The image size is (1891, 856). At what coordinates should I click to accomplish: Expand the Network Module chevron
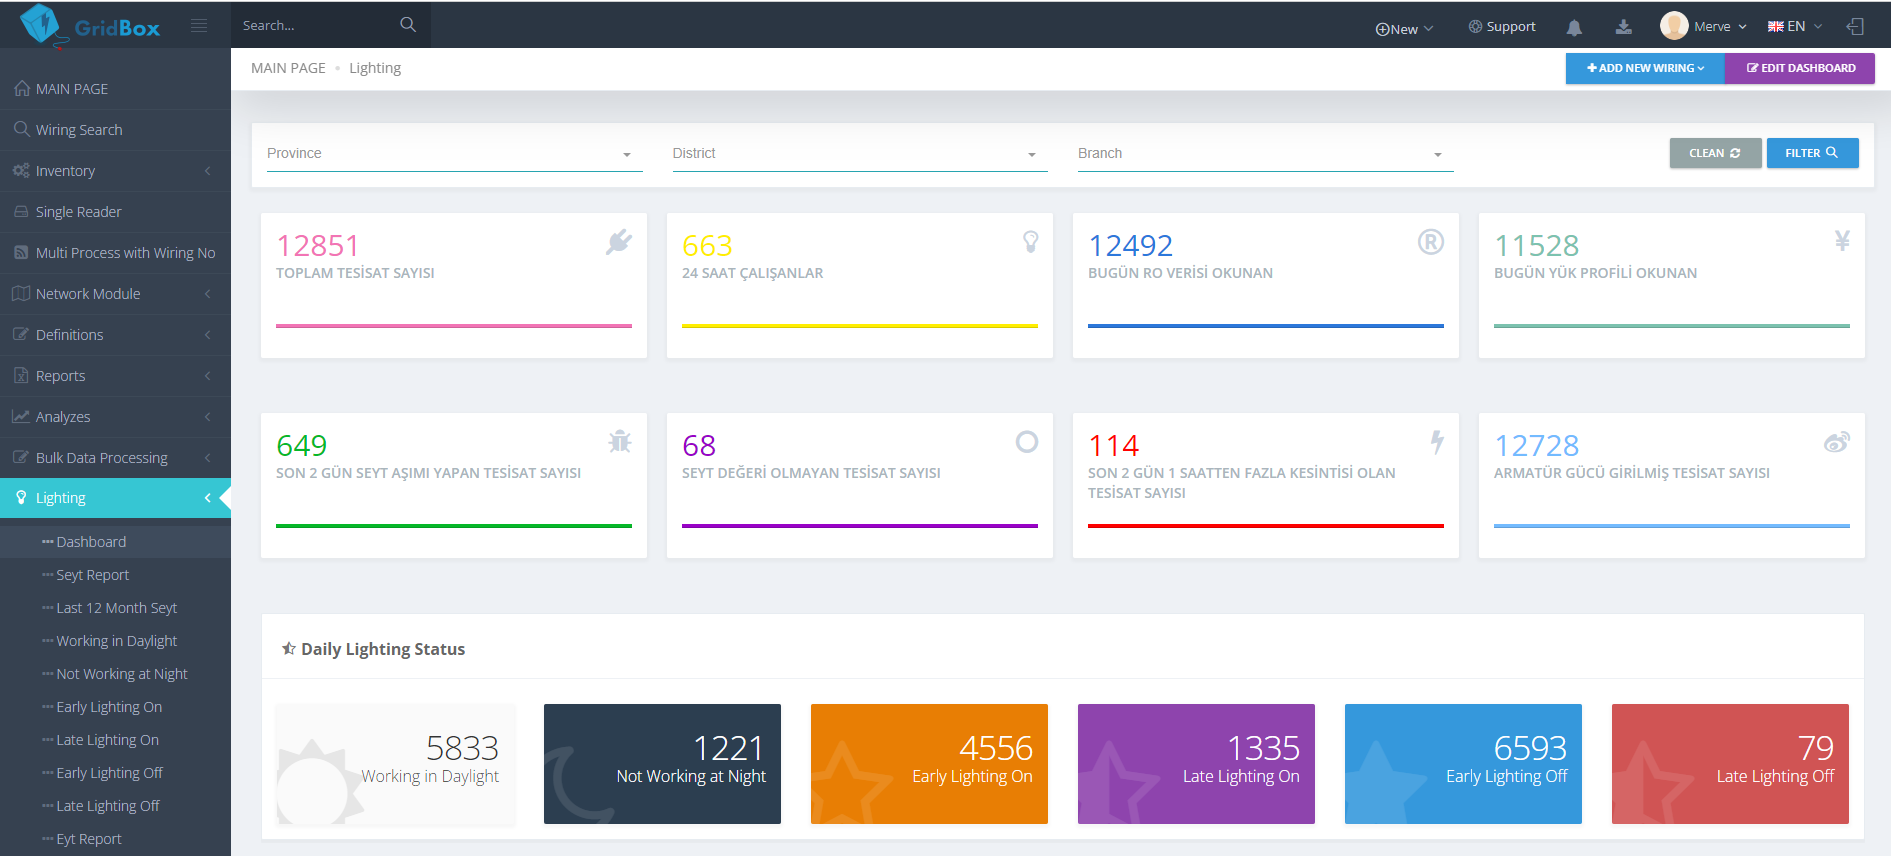[x=208, y=294]
